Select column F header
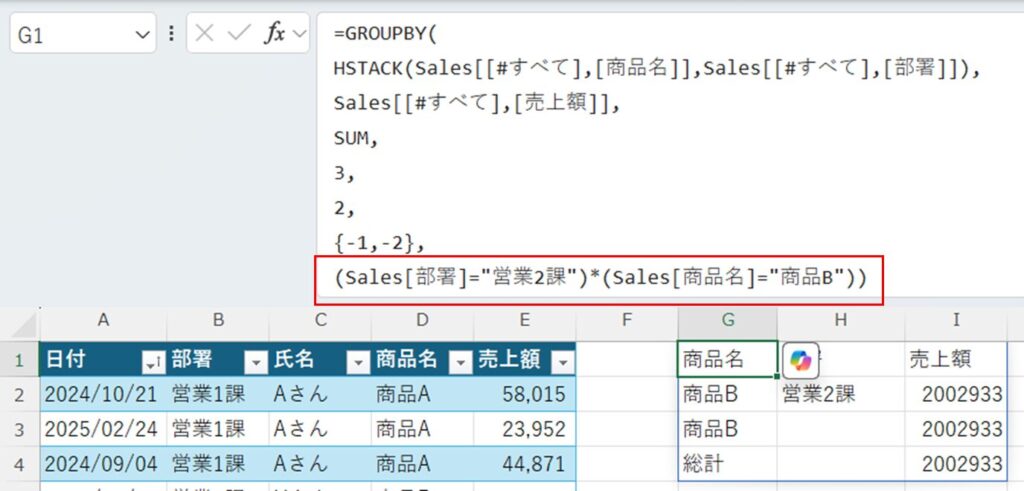1024x491 pixels. tap(627, 320)
